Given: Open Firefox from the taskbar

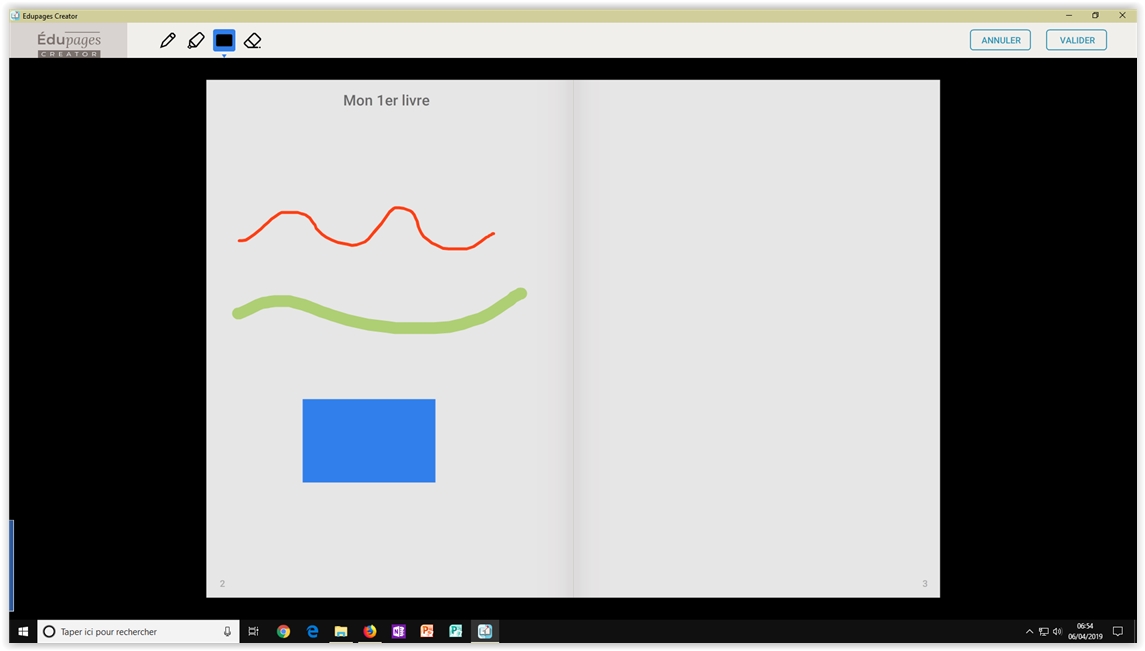Looking at the screenshot, I should (x=370, y=632).
